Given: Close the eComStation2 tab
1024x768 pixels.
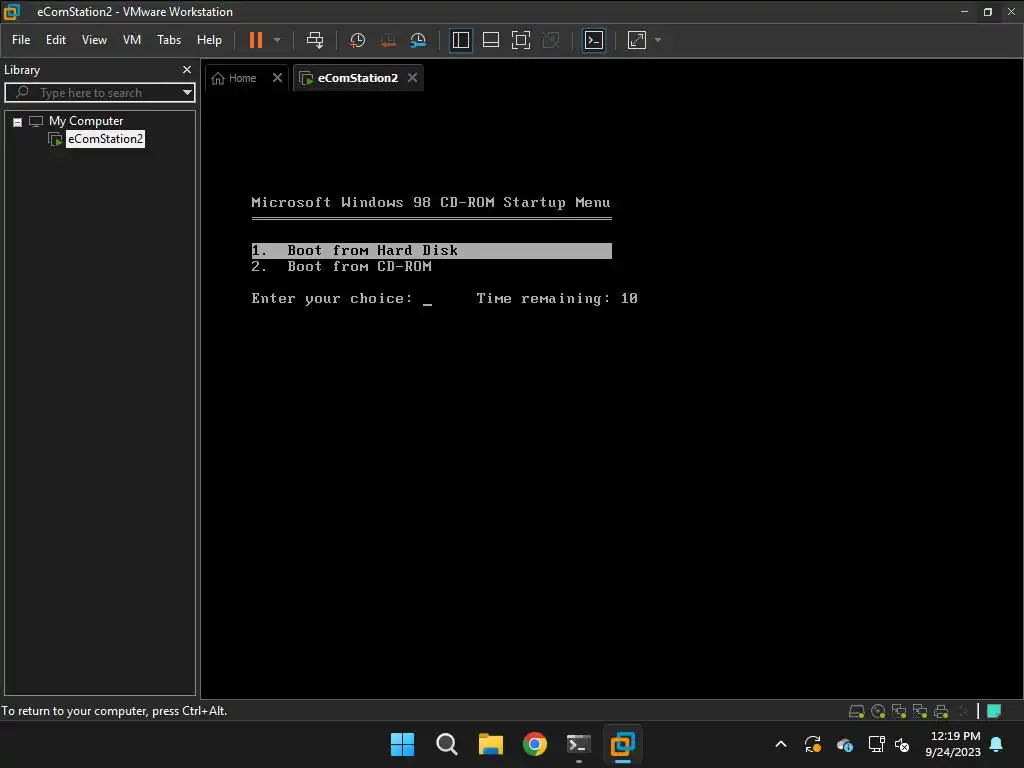Looking at the screenshot, I should [412, 78].
